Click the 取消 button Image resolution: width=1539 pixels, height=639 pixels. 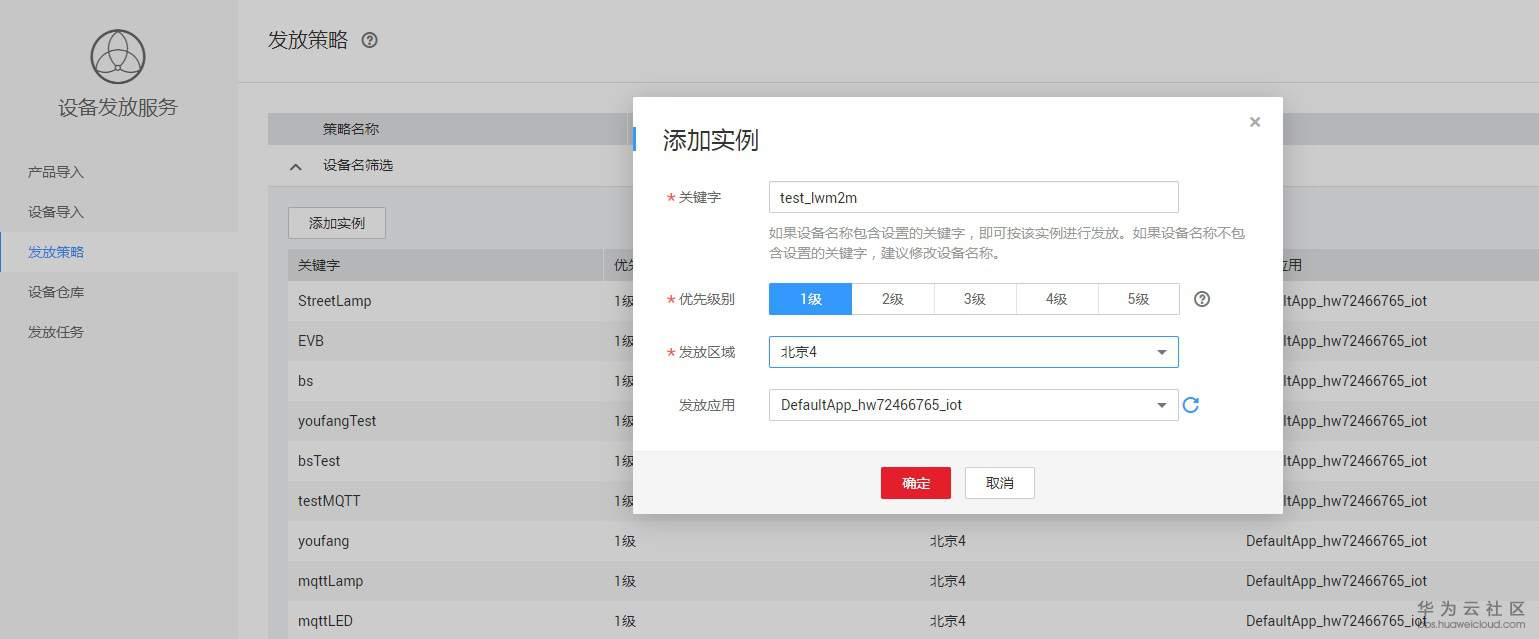1000,483
